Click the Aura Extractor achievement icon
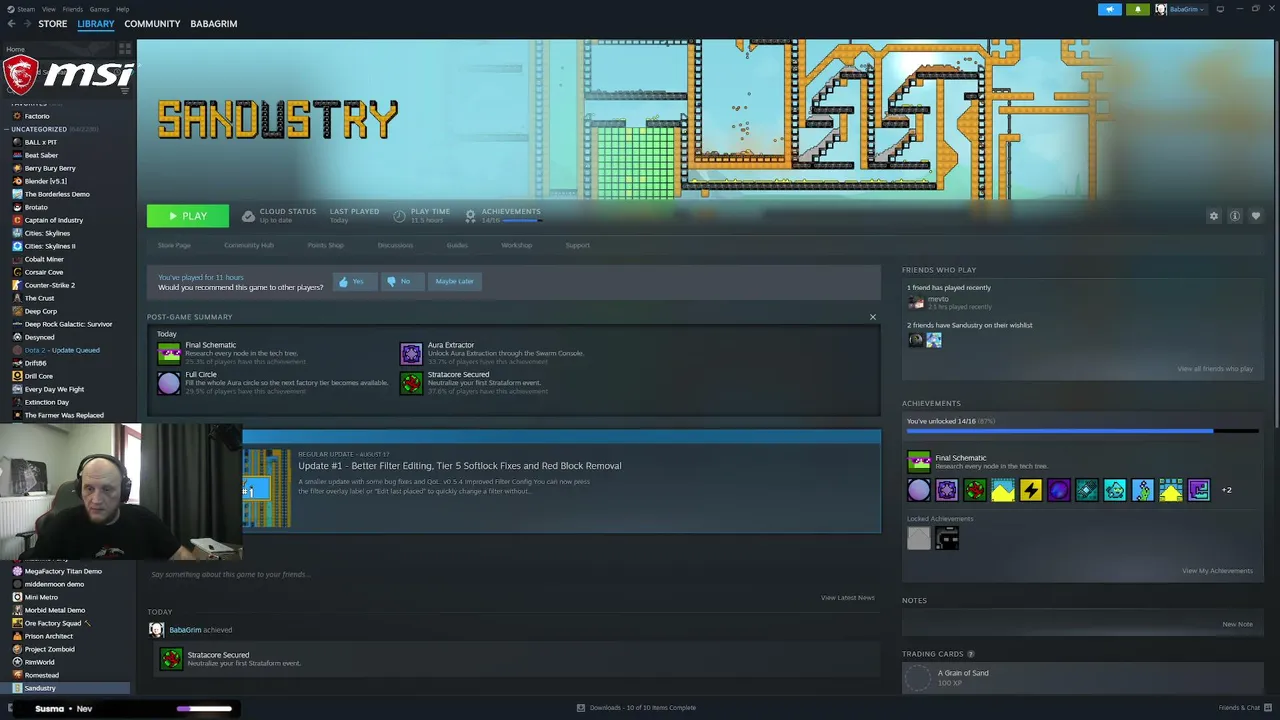 (x=411, y=353)
